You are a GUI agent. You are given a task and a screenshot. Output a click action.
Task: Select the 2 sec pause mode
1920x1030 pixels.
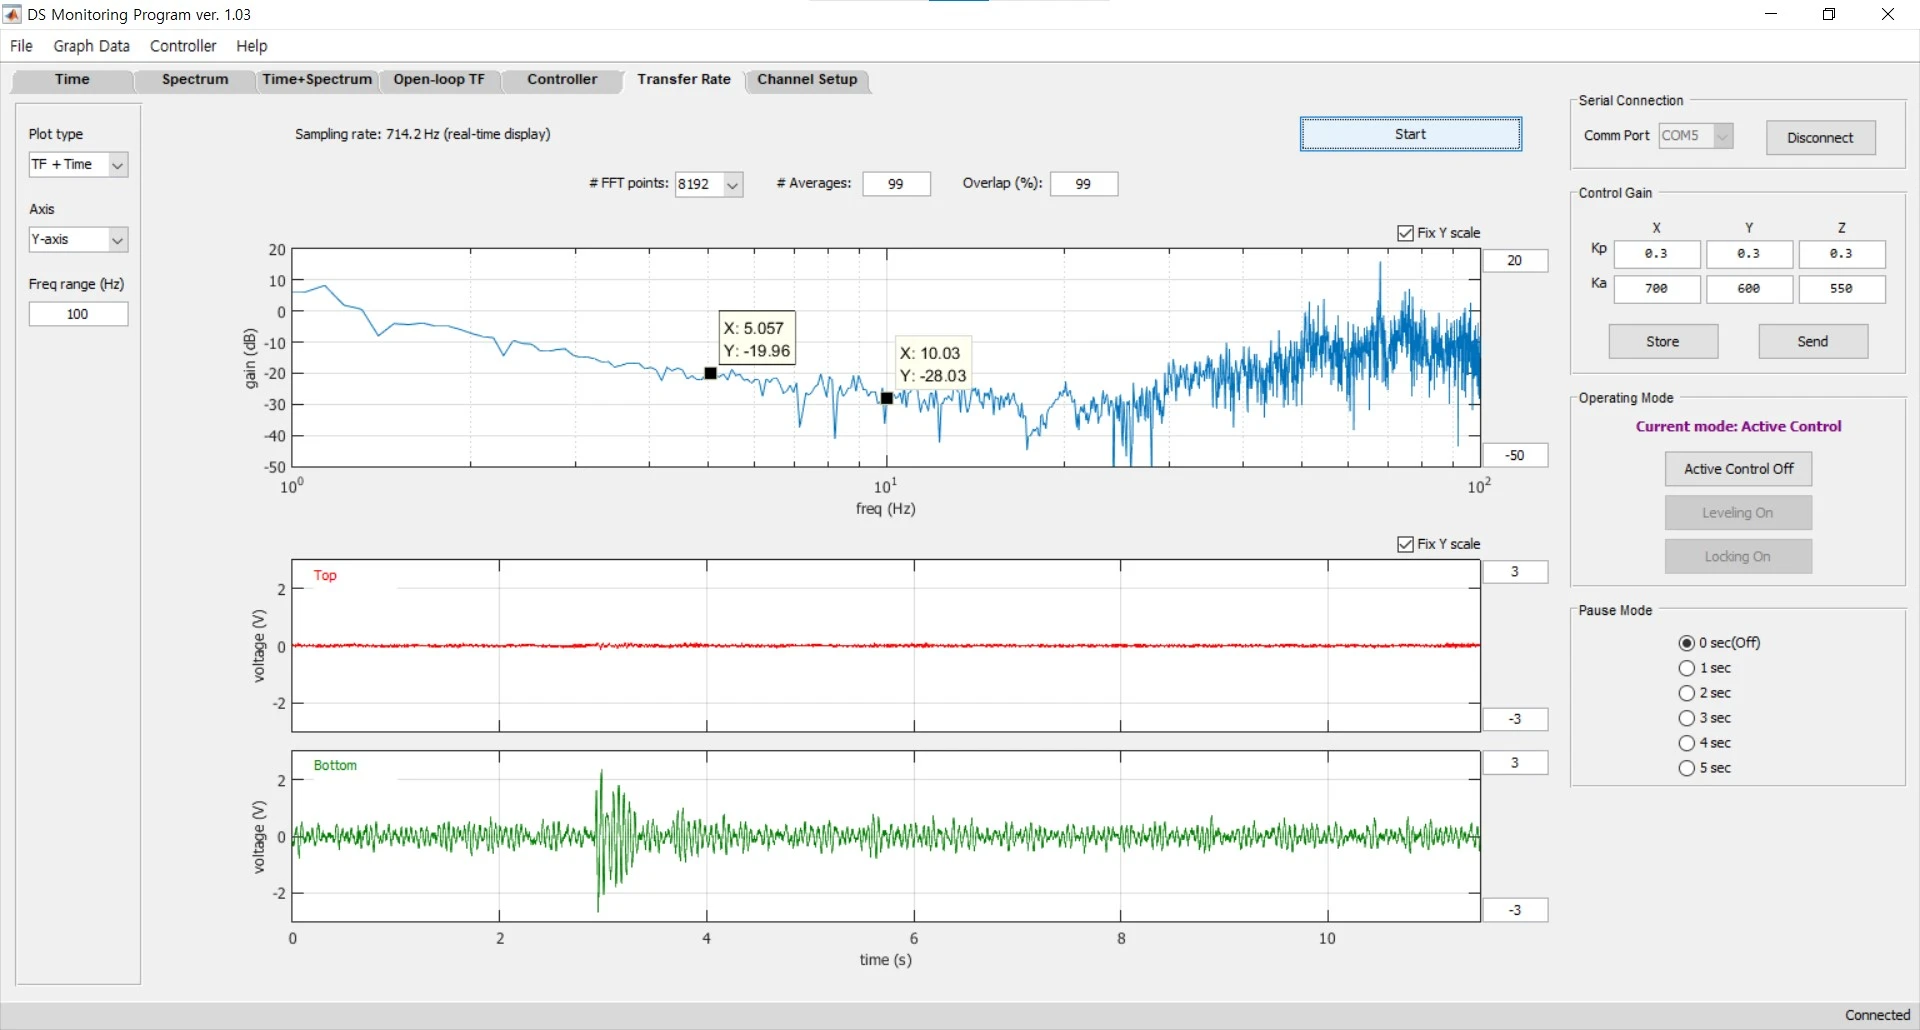click(1687, 693)
